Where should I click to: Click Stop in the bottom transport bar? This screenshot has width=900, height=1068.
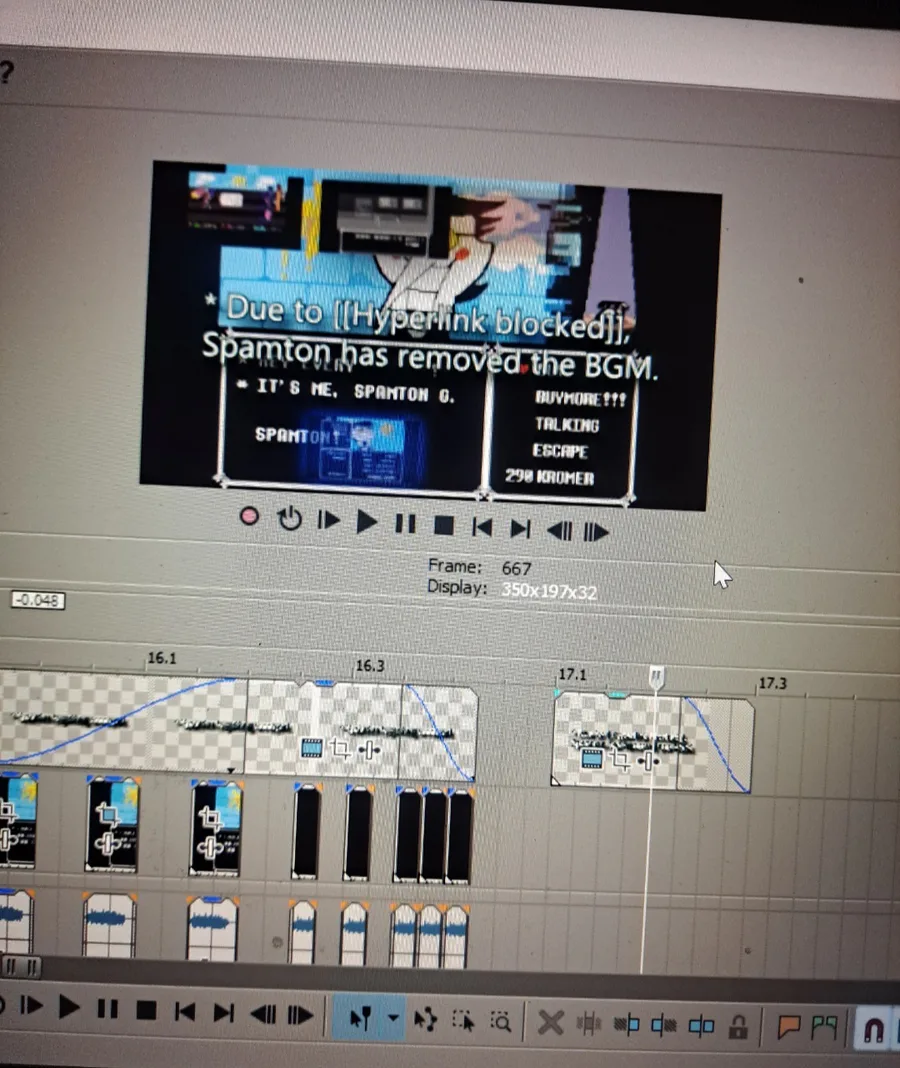(146, 1009)
